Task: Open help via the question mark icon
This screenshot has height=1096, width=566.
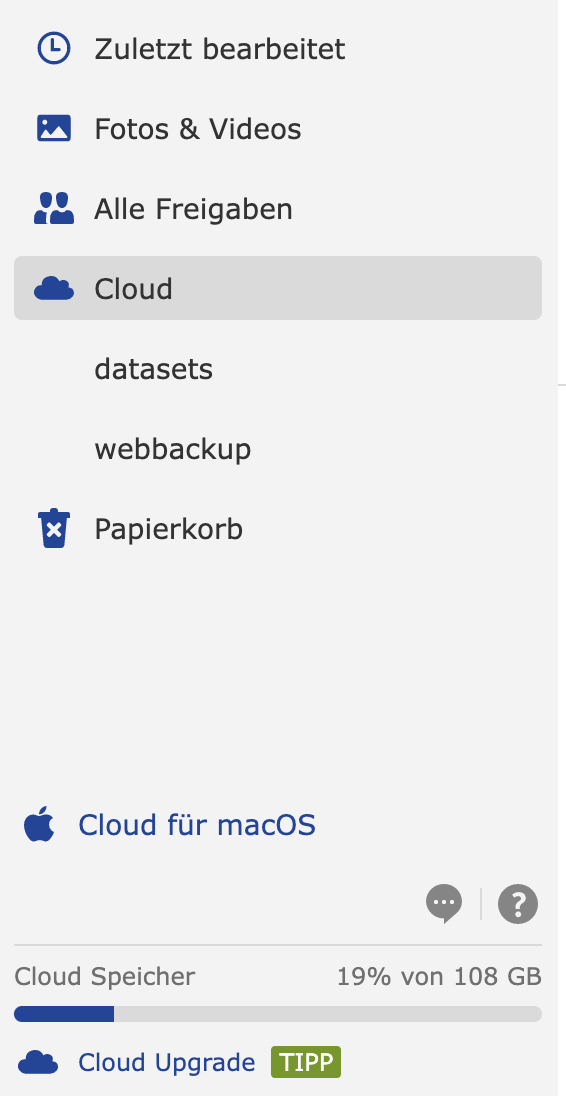Action: point(518,904)
